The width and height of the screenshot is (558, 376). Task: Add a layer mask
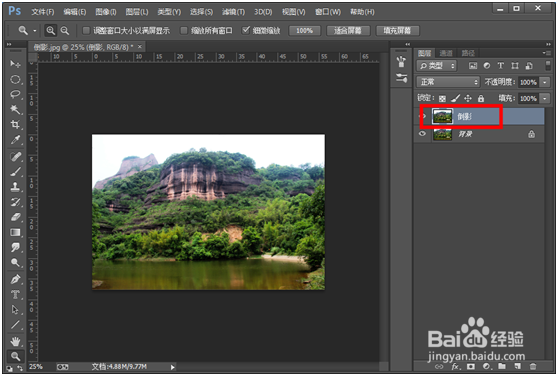point(471,366)
